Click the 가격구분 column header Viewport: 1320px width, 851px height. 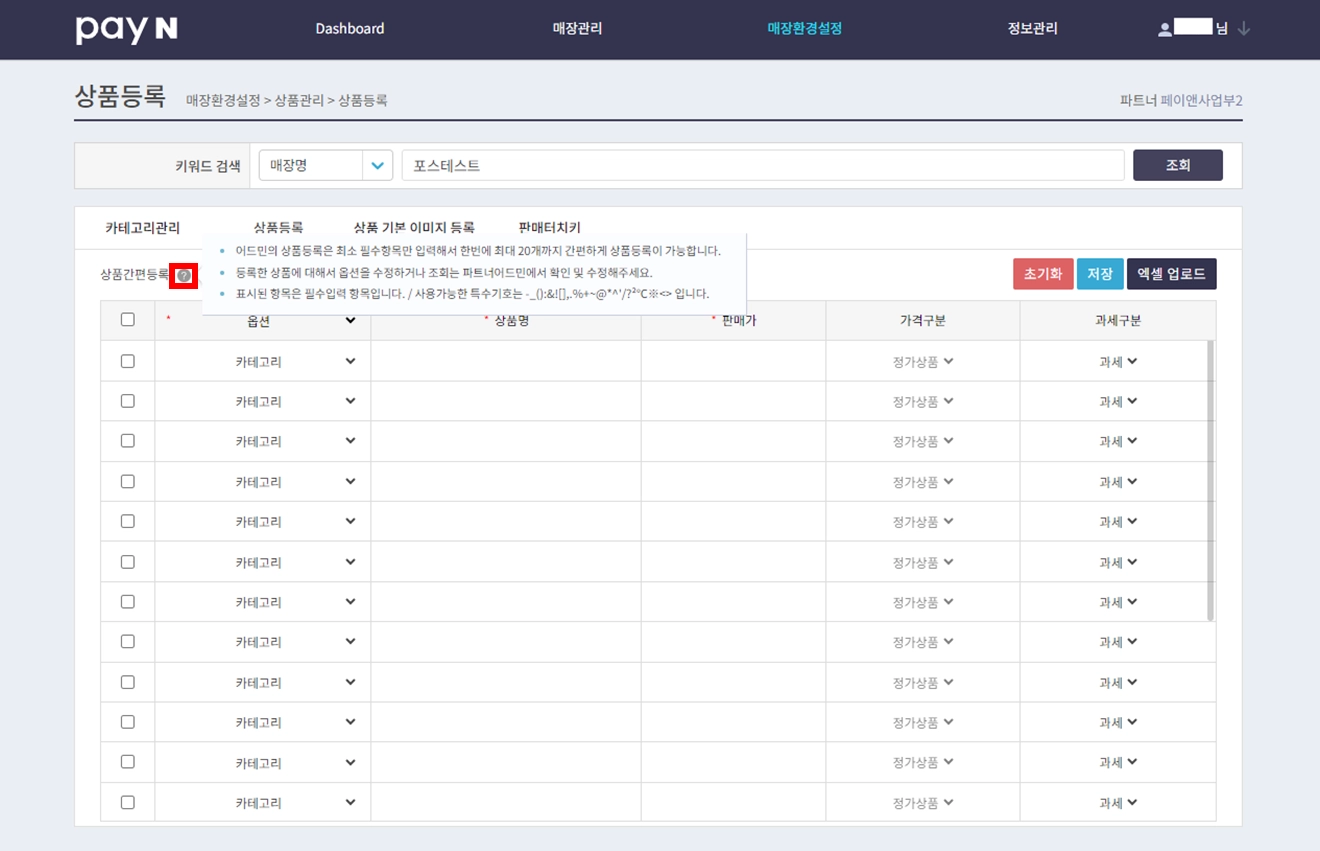click(x=923, y=321)
